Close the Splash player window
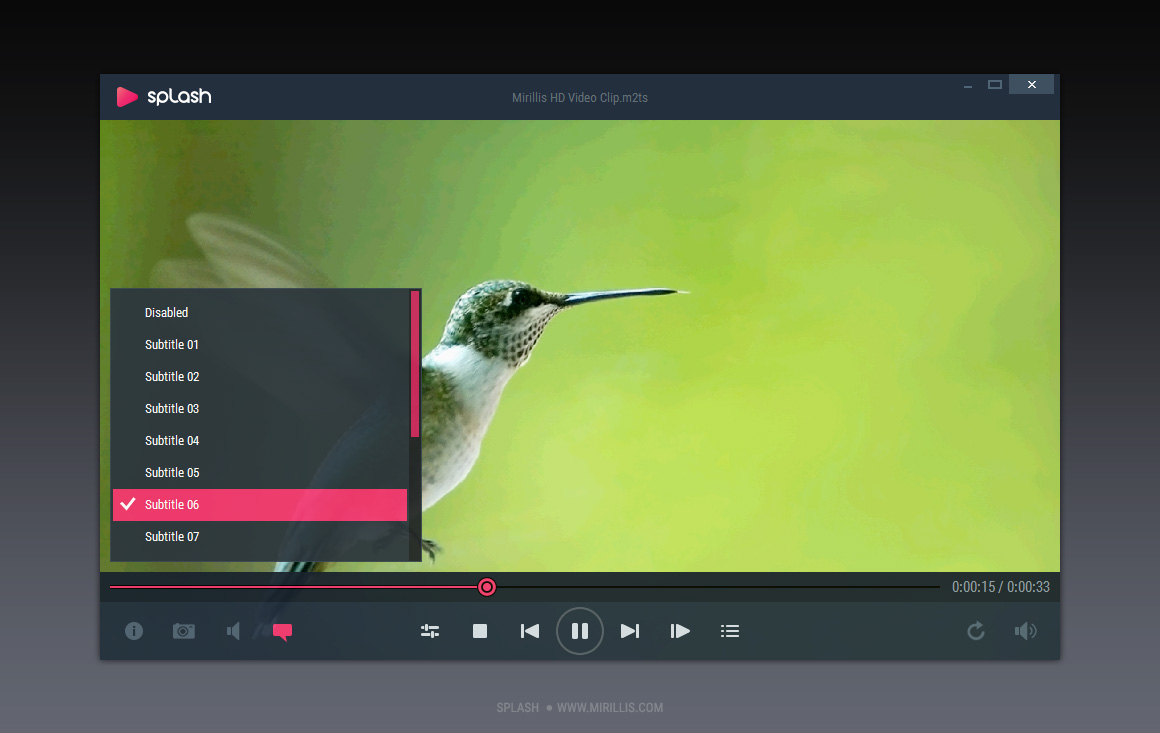1160x733 pixels. click(1032, 85)
